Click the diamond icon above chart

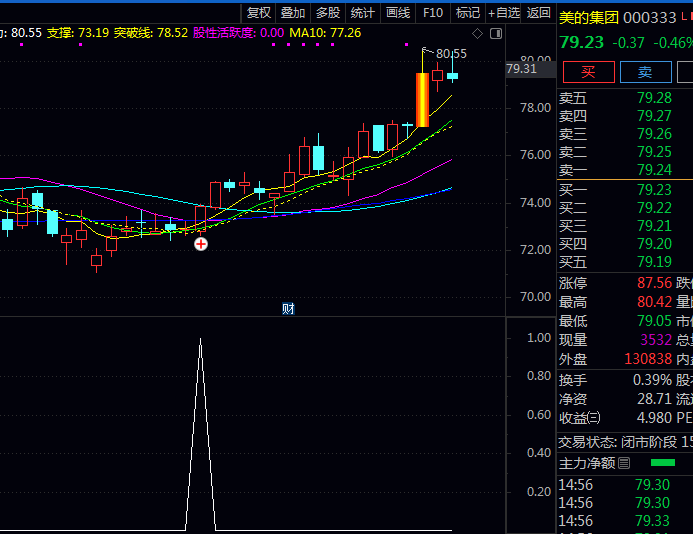(477, 34)
